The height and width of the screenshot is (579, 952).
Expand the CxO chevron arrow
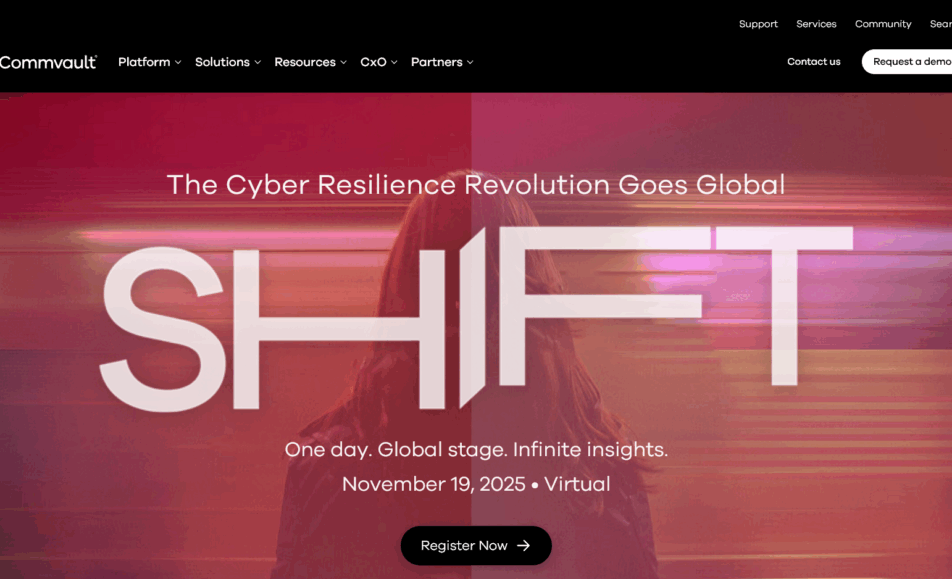pos(394,63)
